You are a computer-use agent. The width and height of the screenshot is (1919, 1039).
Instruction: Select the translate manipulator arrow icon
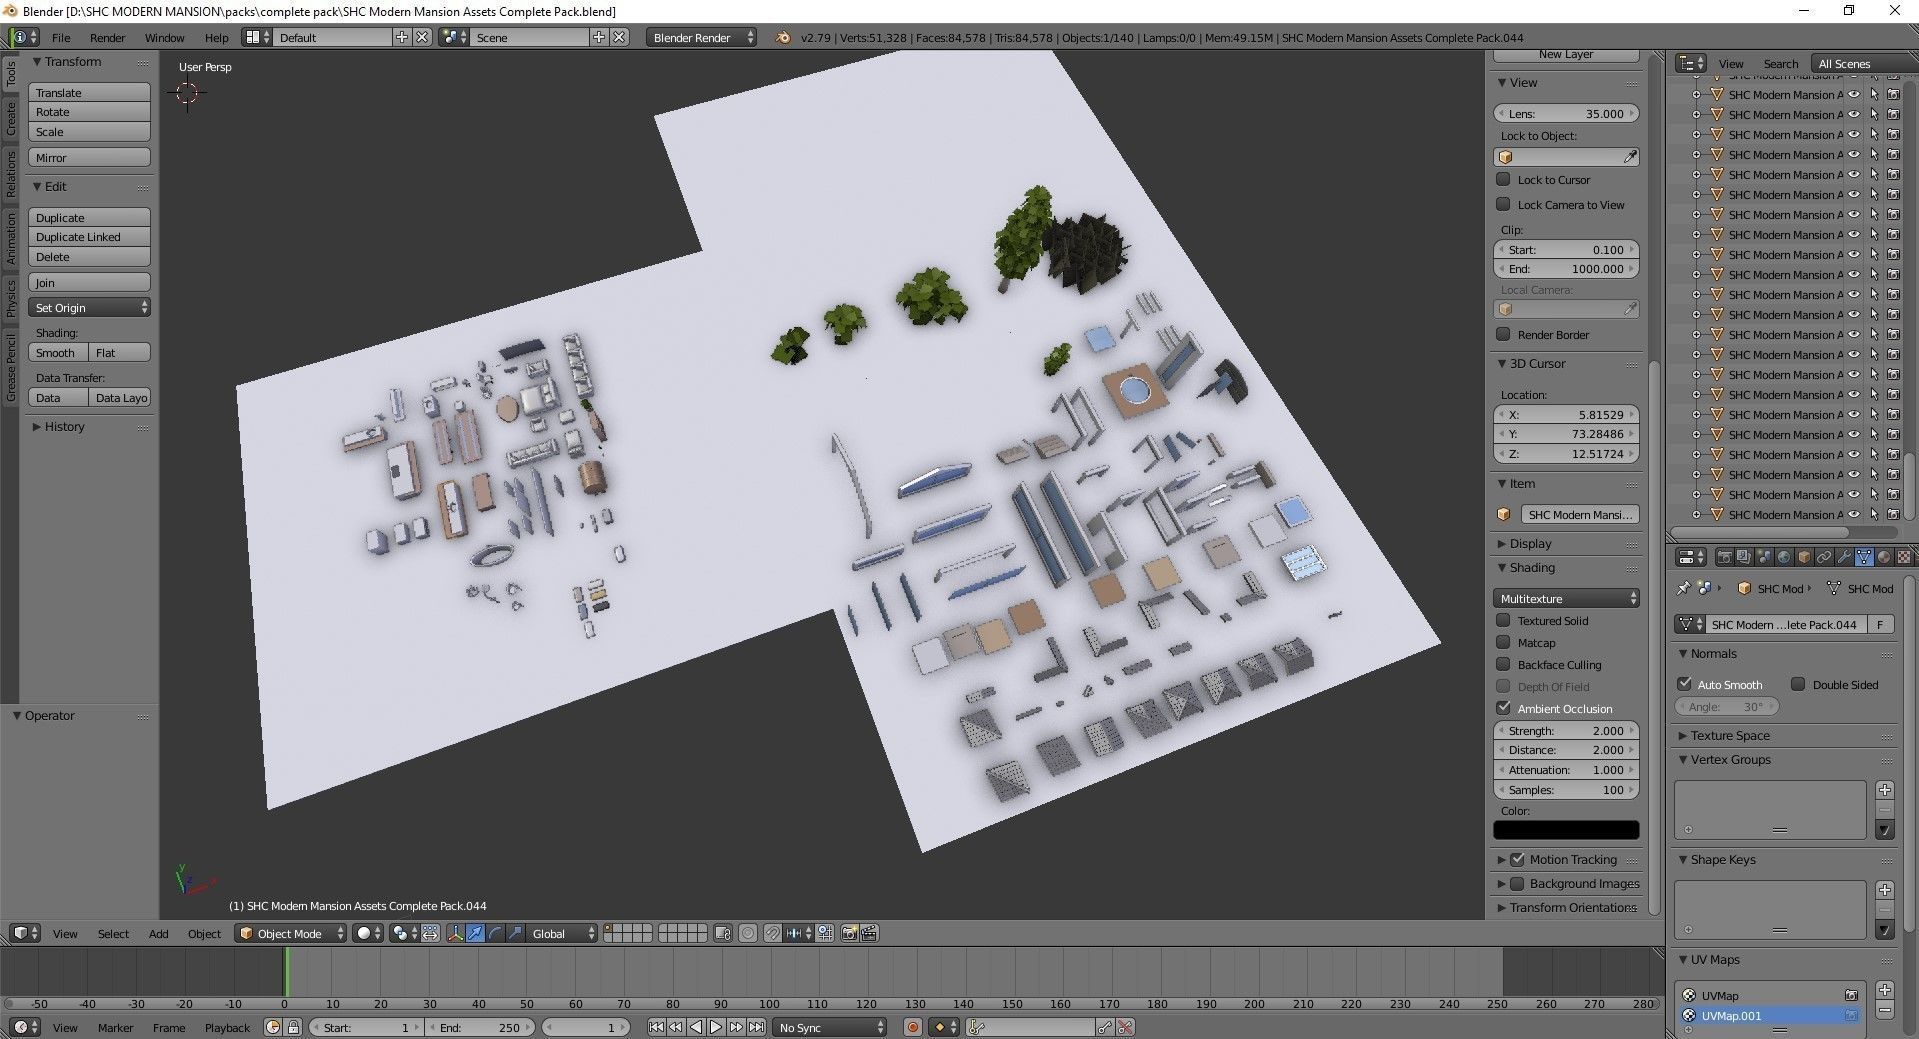[x=475, y=933]
